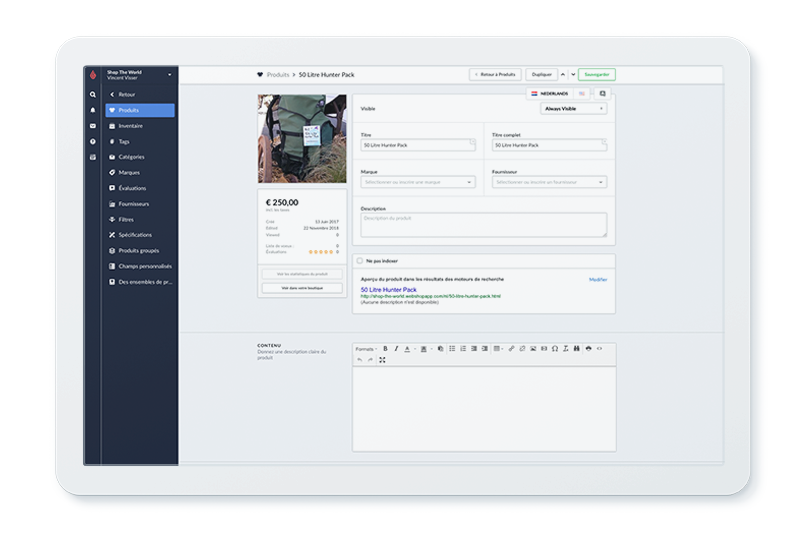Click the paste-as-text editor icon

[440, 348]
